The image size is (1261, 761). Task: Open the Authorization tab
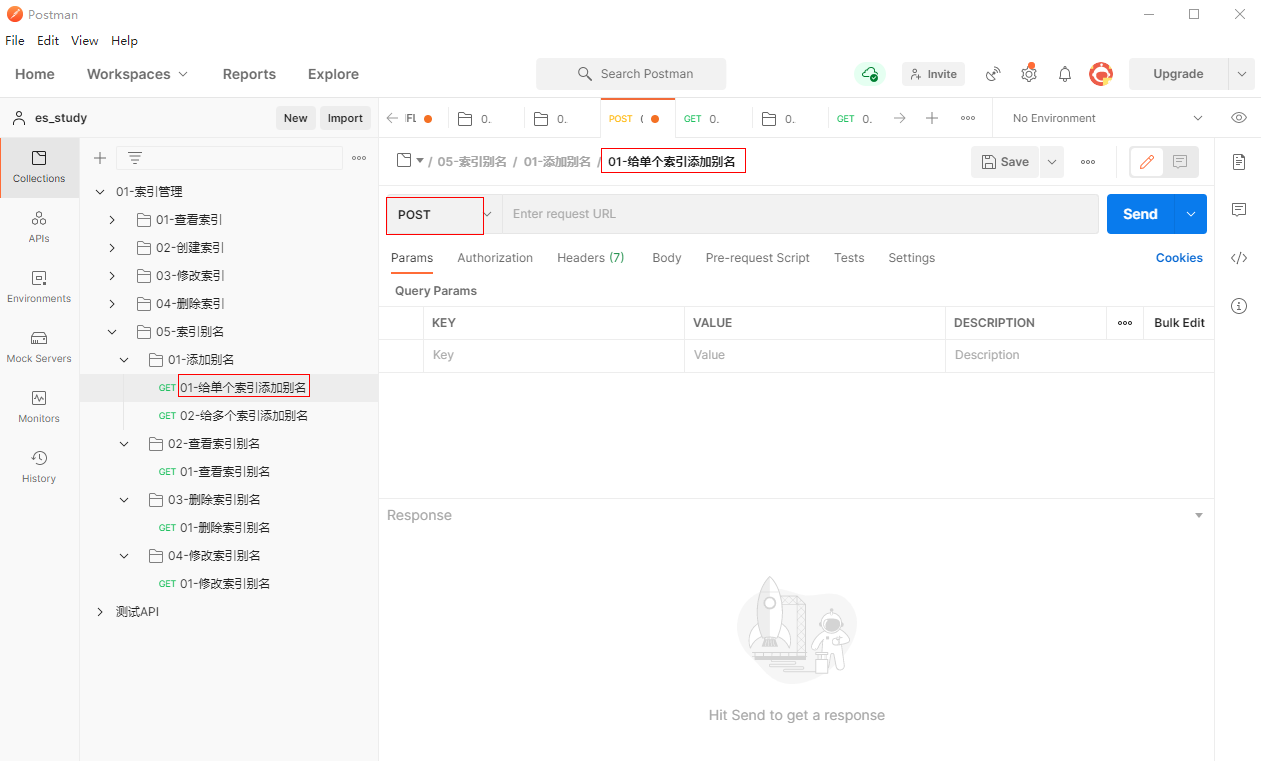point(495,258)
